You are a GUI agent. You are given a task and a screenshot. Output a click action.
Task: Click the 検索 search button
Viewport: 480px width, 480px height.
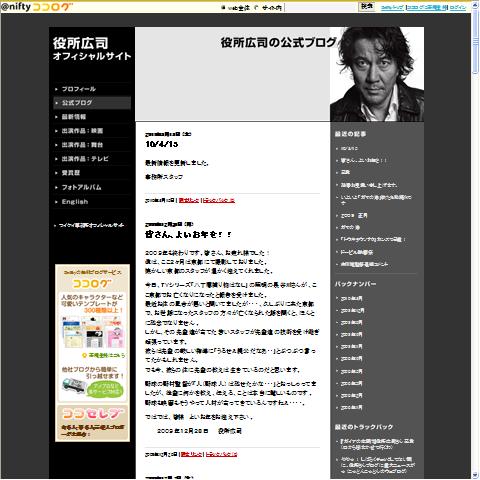(367, 7)
